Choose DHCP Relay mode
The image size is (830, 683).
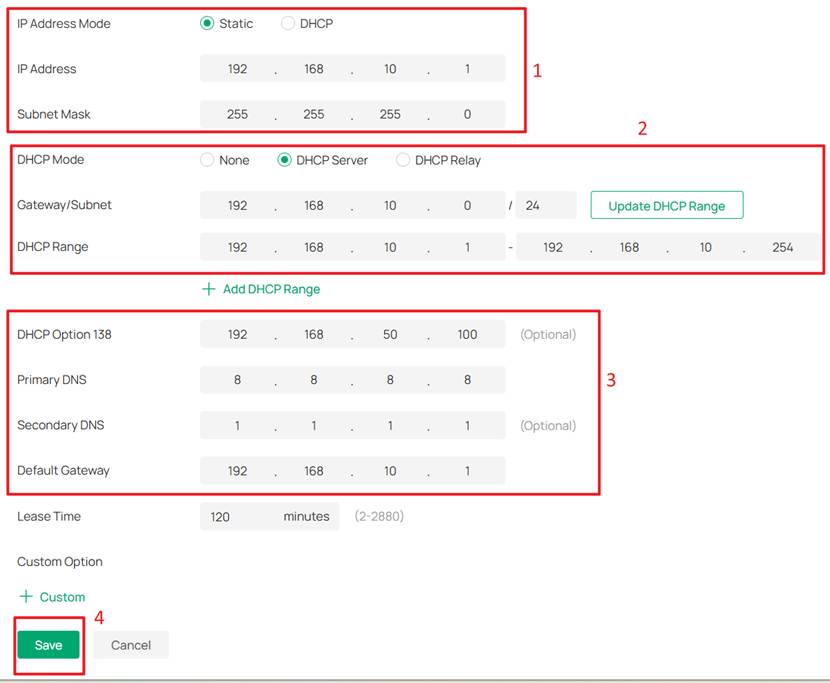(403, 160)
